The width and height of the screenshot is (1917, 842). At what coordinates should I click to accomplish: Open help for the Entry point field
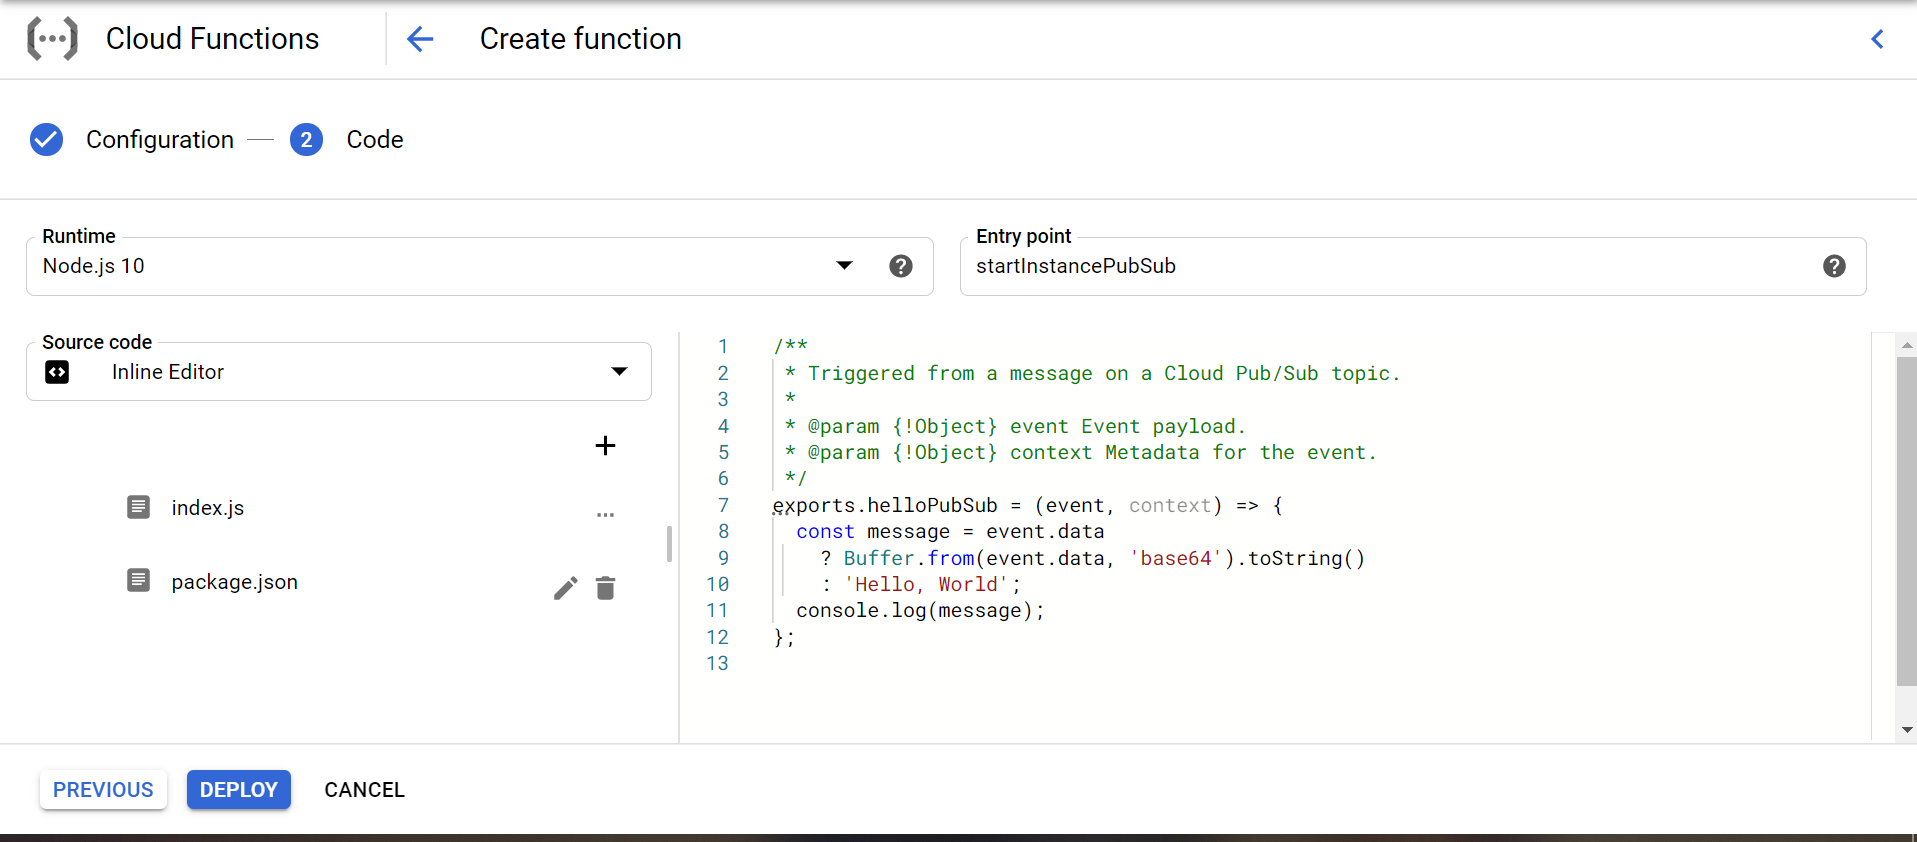(1833, 266)
